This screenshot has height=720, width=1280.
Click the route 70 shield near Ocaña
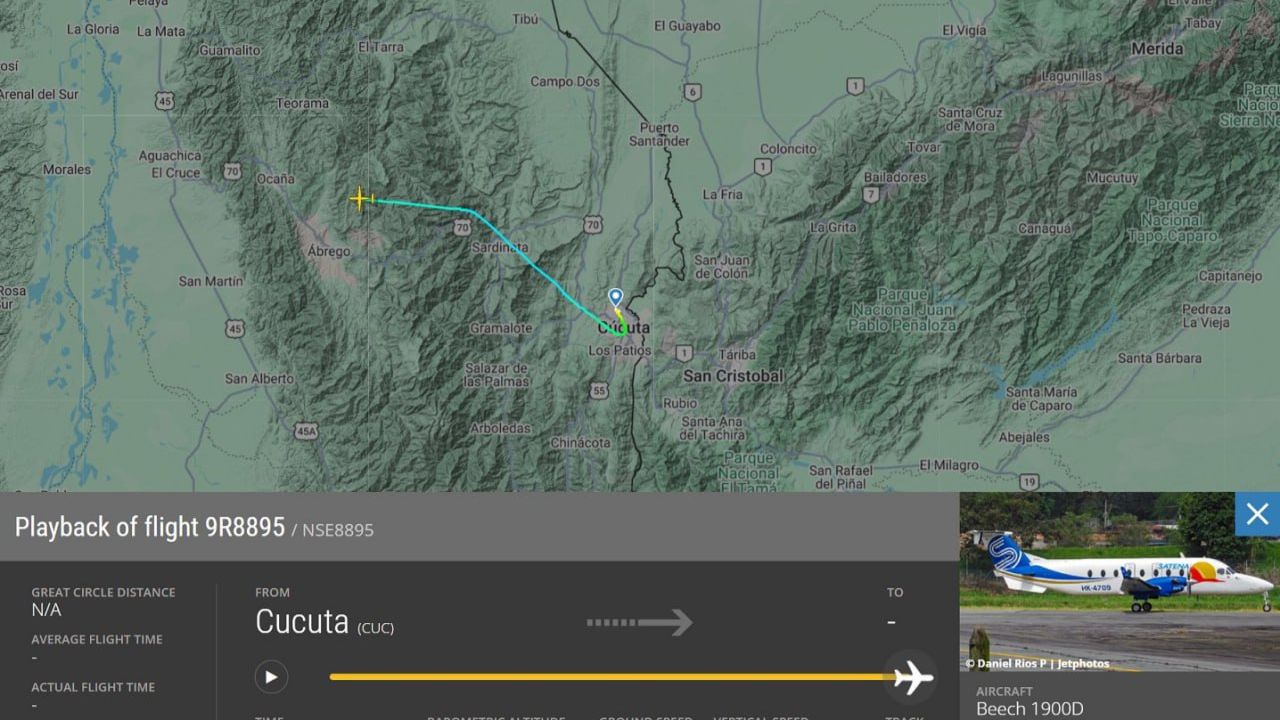[x=232, y=171]
